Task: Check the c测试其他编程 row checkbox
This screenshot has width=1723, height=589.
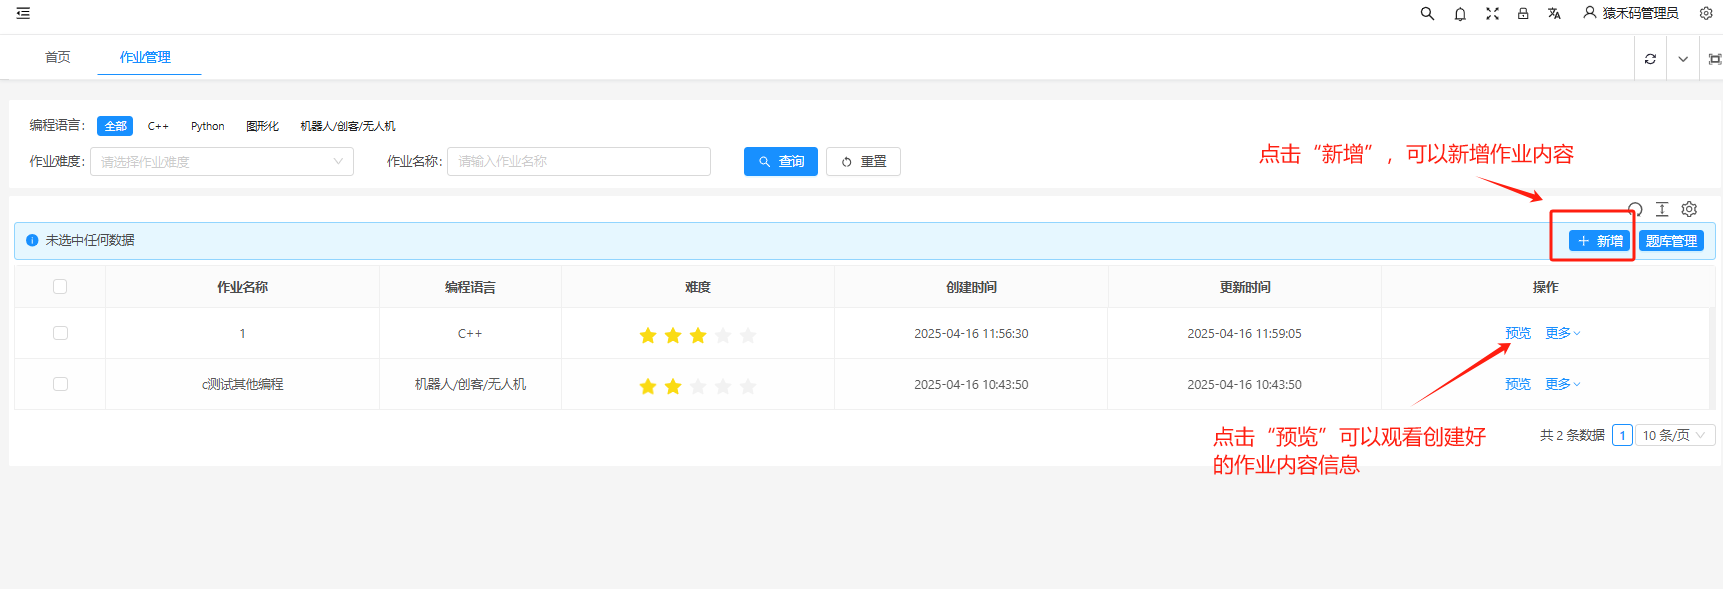Action: click(60, 384)
